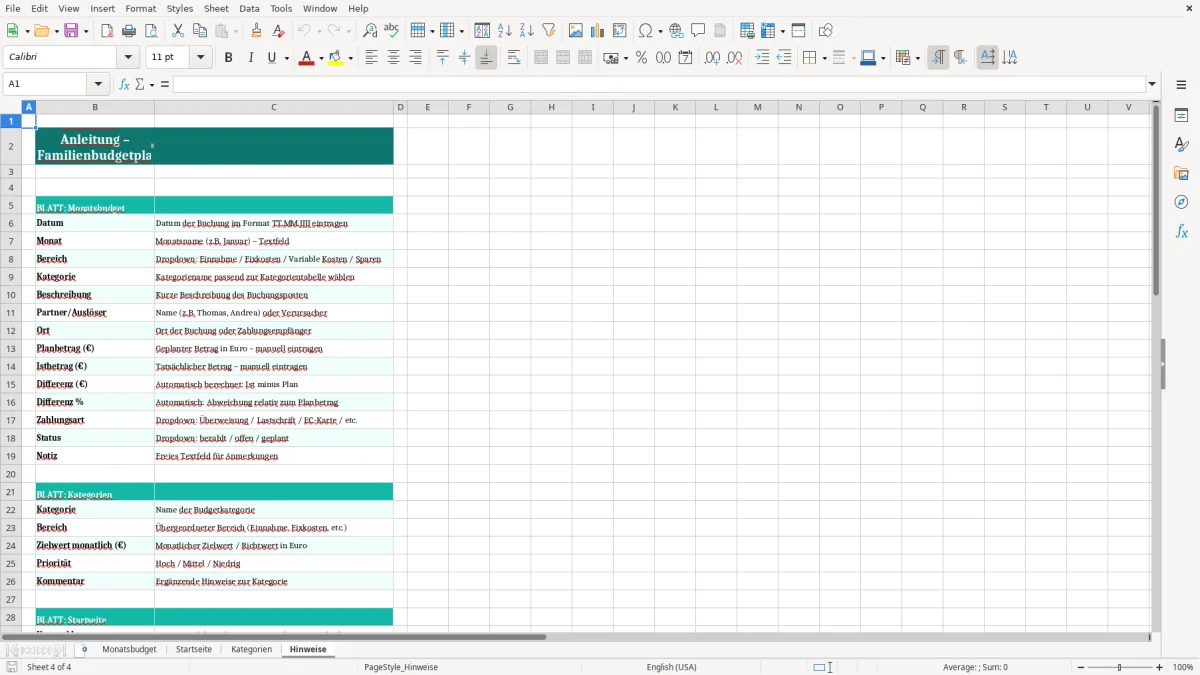
Task: Open the sidebar Functions deck
Action: [x=1181, y=231]
